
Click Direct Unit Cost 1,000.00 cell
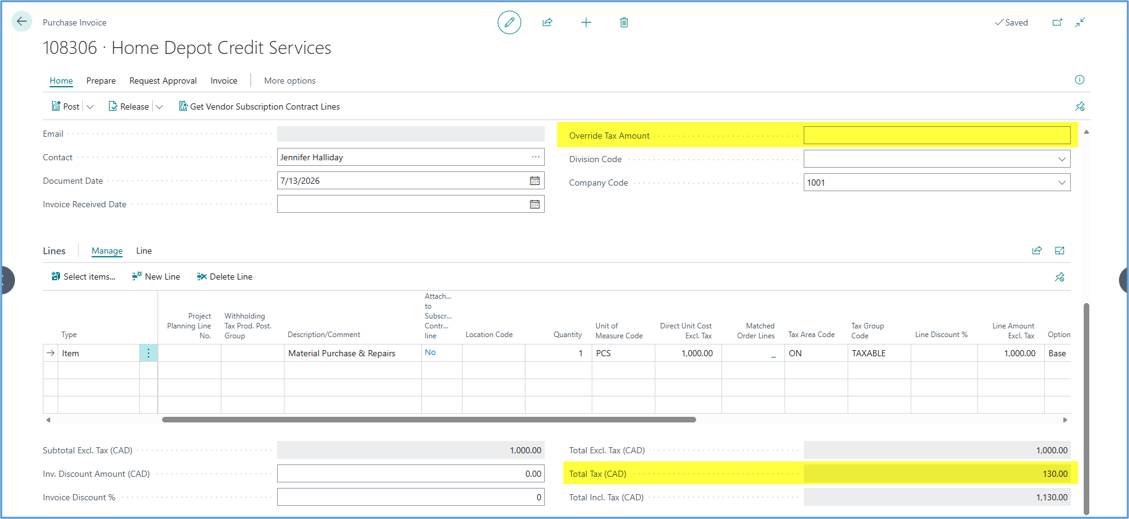(x=688, y=353)
